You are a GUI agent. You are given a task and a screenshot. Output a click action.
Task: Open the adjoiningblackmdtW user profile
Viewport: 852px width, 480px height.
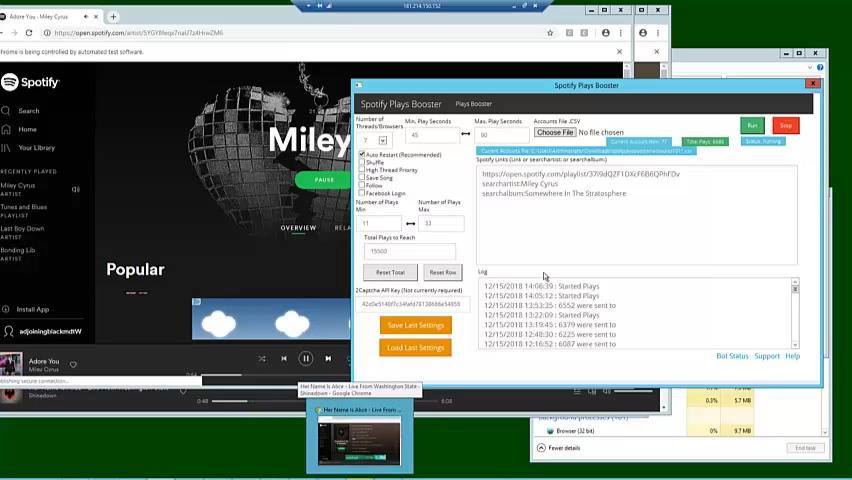42,332
